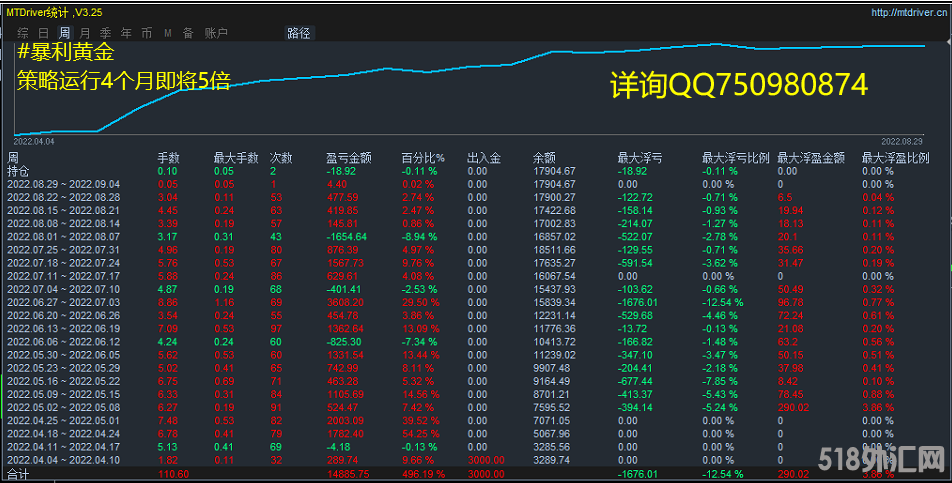Screen dimensions: 952x483
Task: Select the 合计 totals row
Action: pyautogui.click(x=19, y=474)
